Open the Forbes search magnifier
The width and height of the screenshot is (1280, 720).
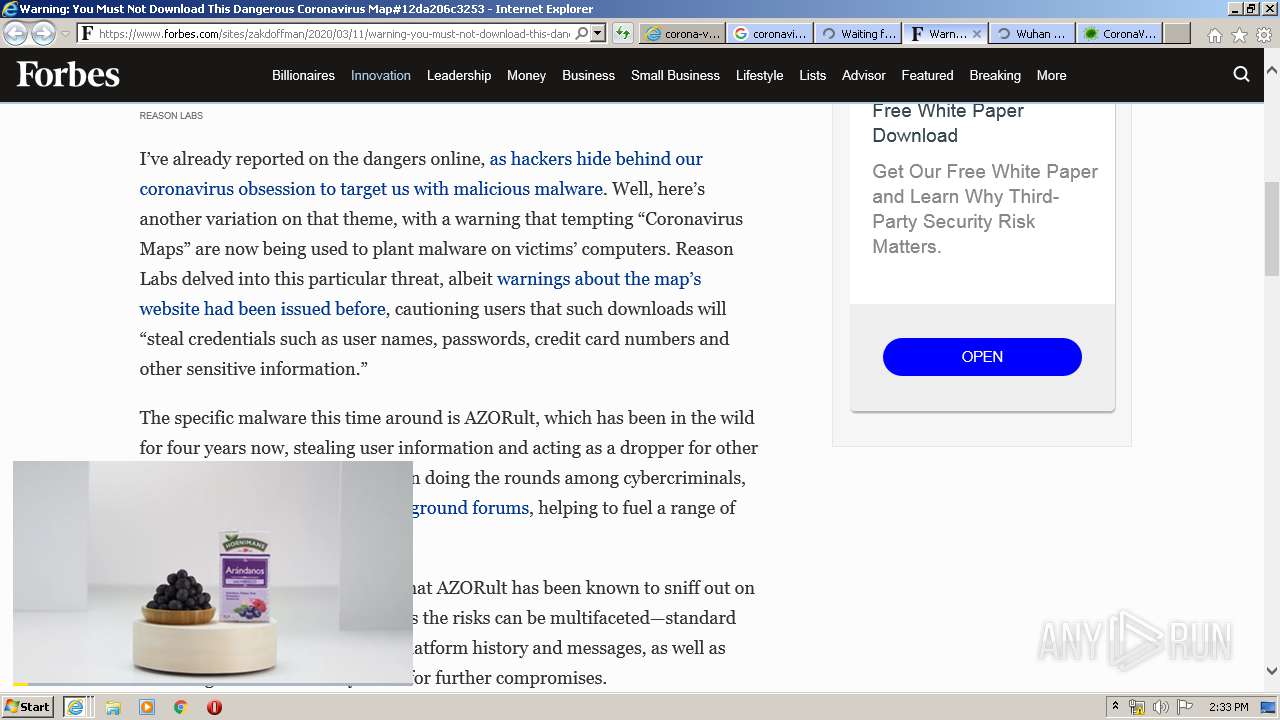pyautogui.click(x=1241, y=74)
